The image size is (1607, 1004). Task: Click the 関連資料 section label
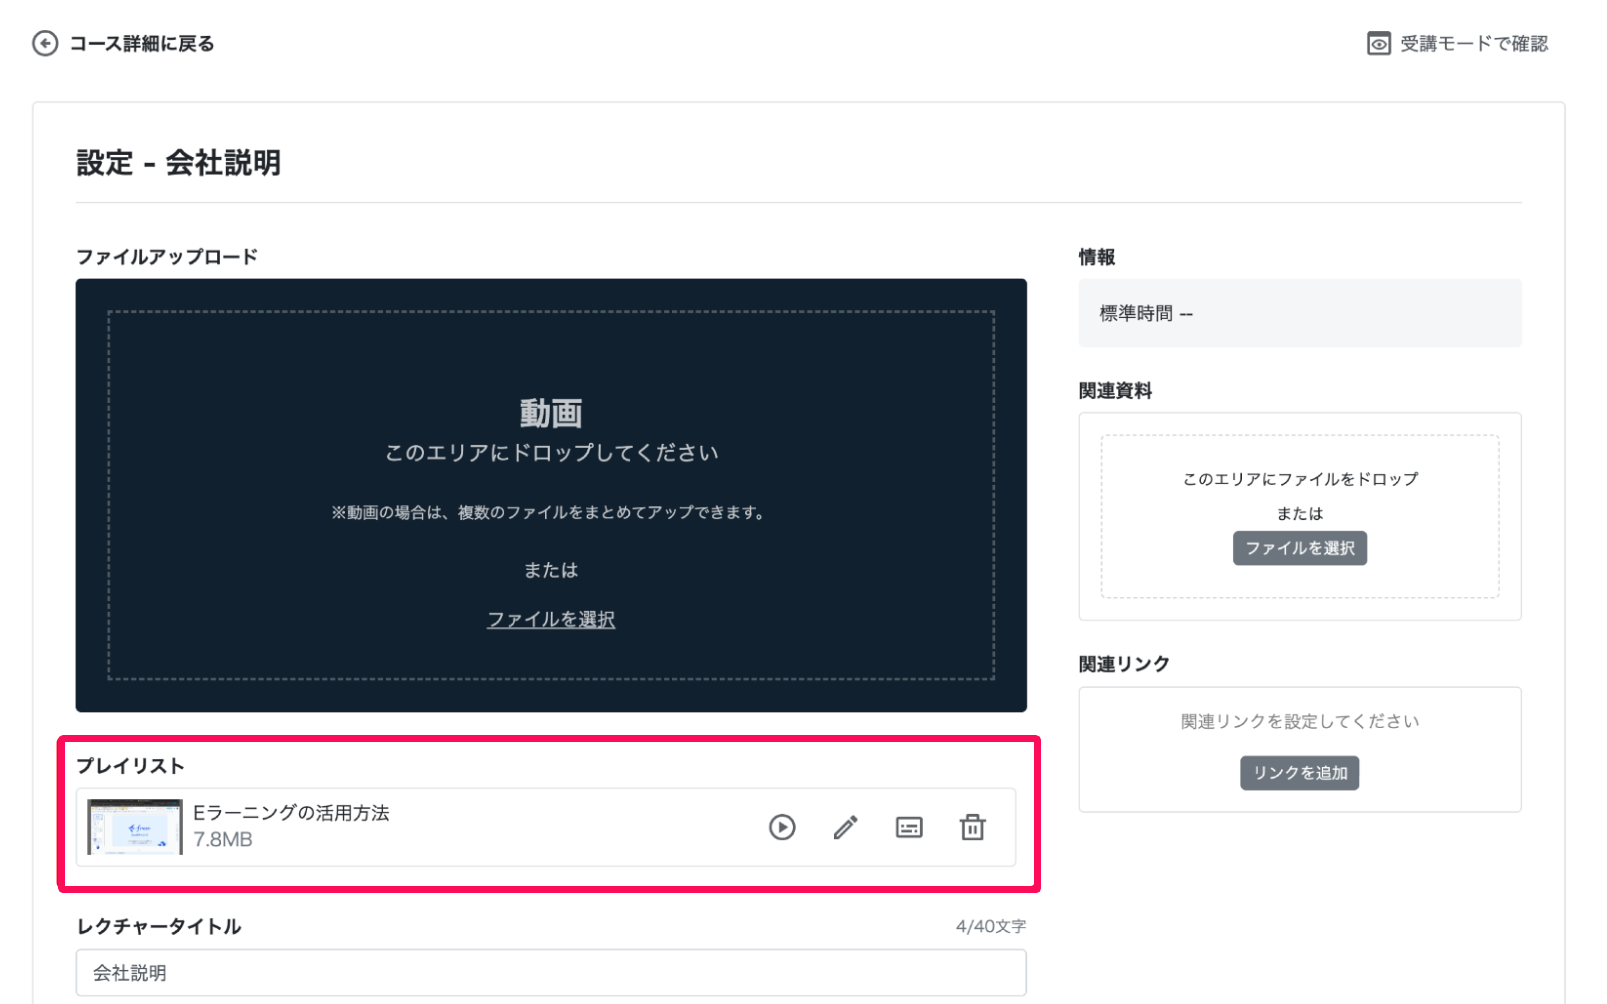coord(1115,391)
